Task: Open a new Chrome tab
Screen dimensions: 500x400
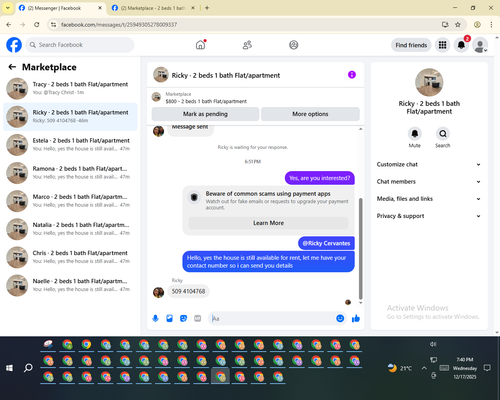Action: [x=207, y=8]
